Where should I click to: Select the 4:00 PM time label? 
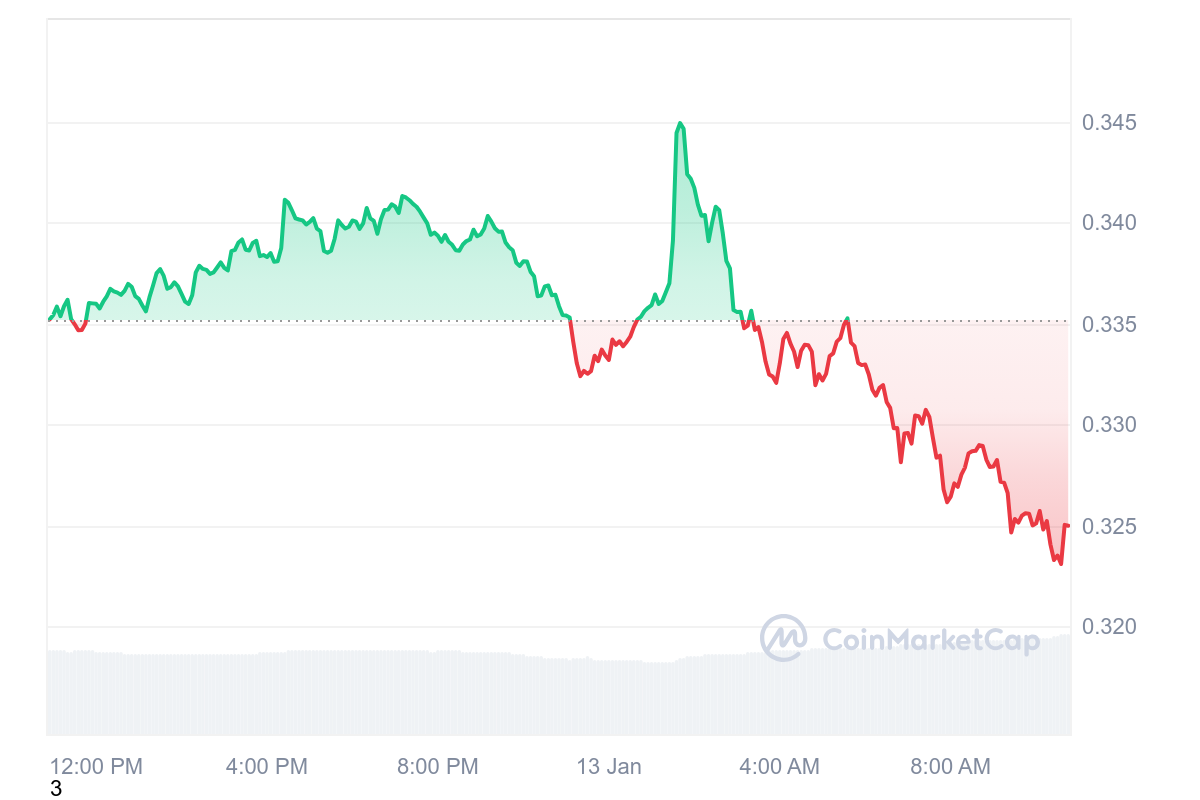[x=266, y=767]
